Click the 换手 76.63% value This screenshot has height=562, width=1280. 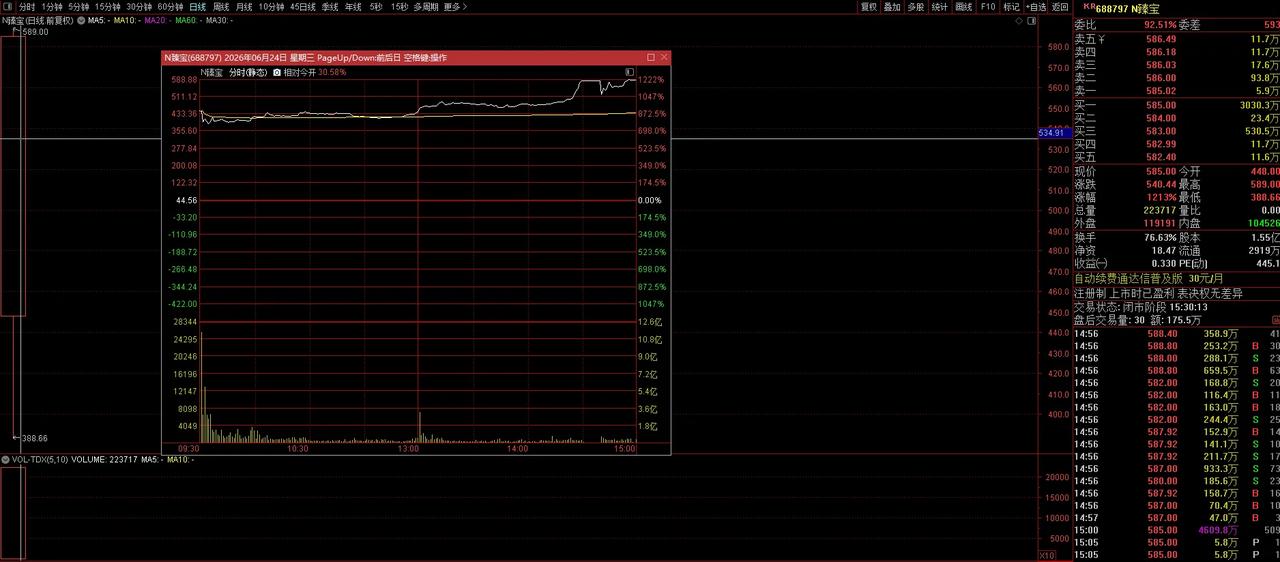pyautogui.click(x=1161, y=237)
